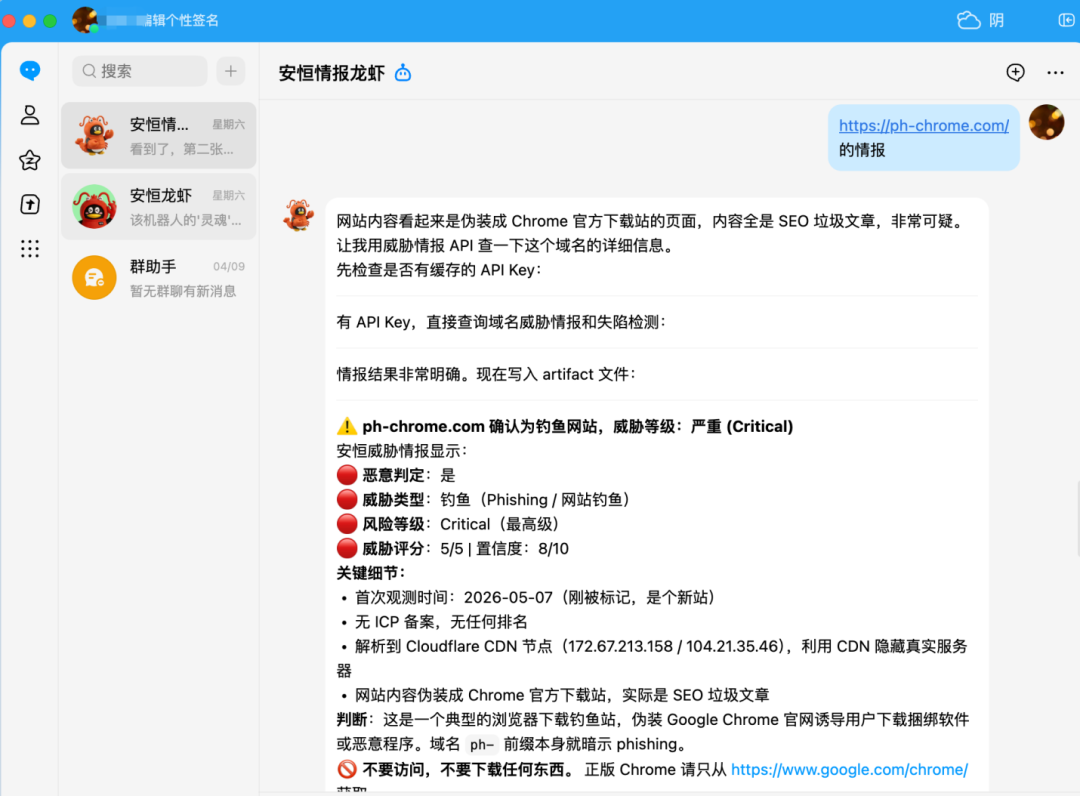Viewport: 1080px width, 796px height.
Task: Click the chat title 安恒情报龙虾
Action: tap(331, 73)
